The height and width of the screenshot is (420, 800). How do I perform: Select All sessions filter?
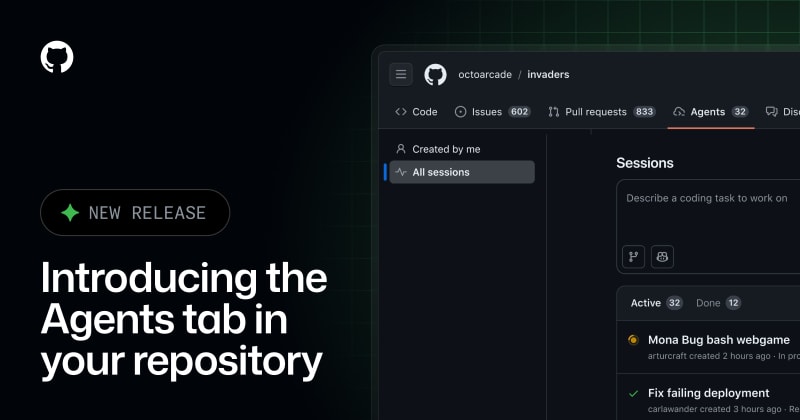(462, 172)
